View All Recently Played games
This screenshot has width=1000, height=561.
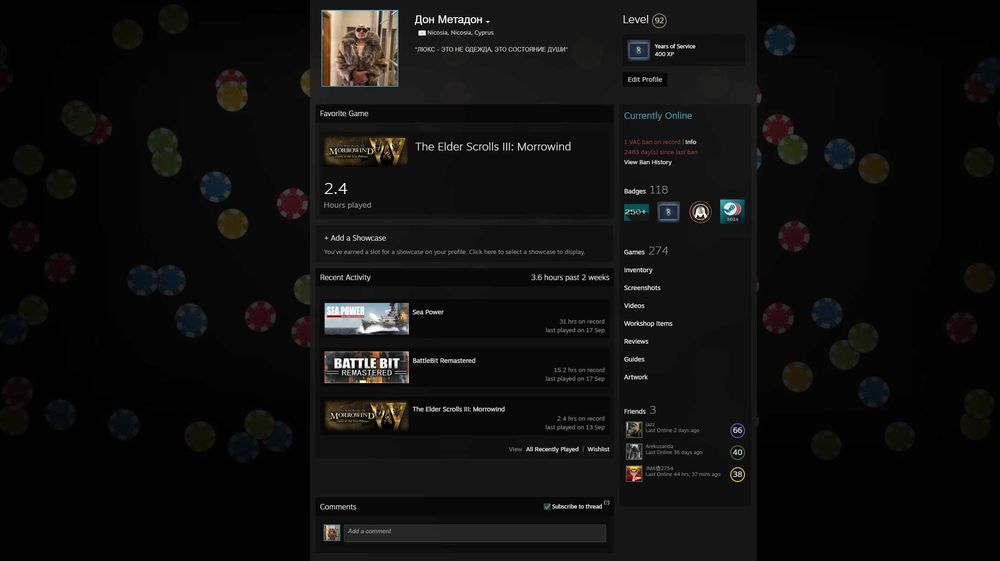552,449
